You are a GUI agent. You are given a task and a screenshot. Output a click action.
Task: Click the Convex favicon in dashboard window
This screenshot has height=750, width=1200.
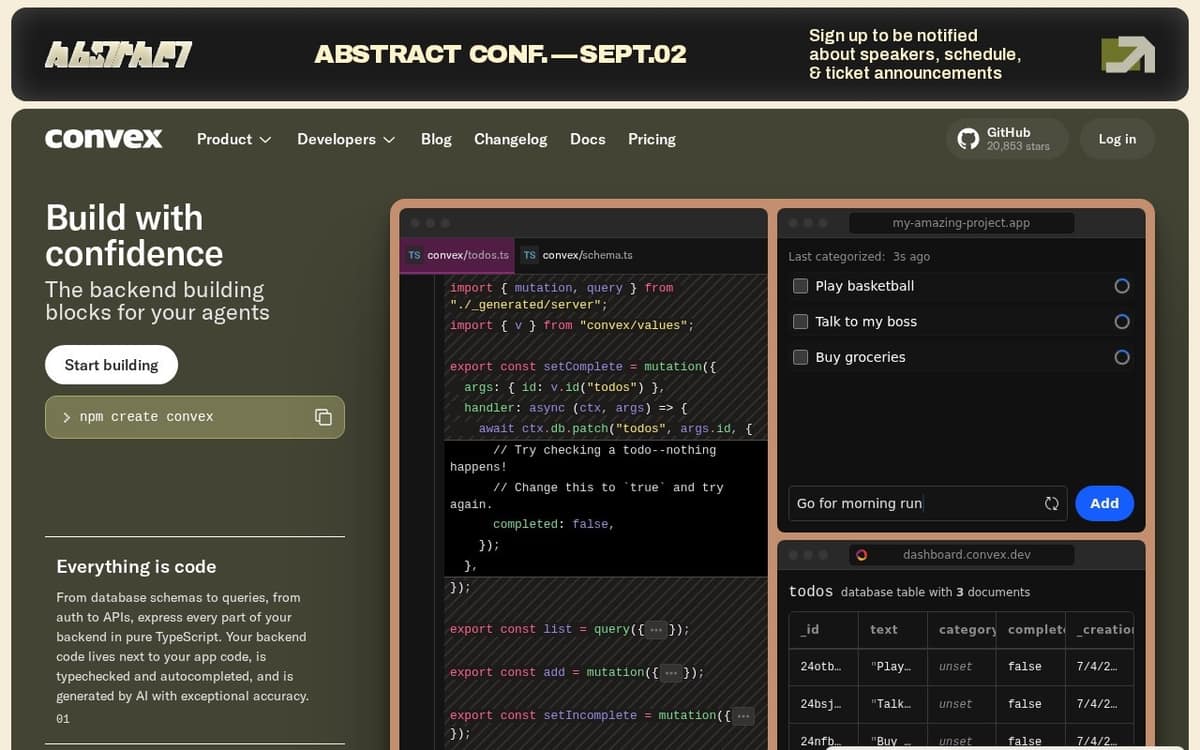(861, 555)
